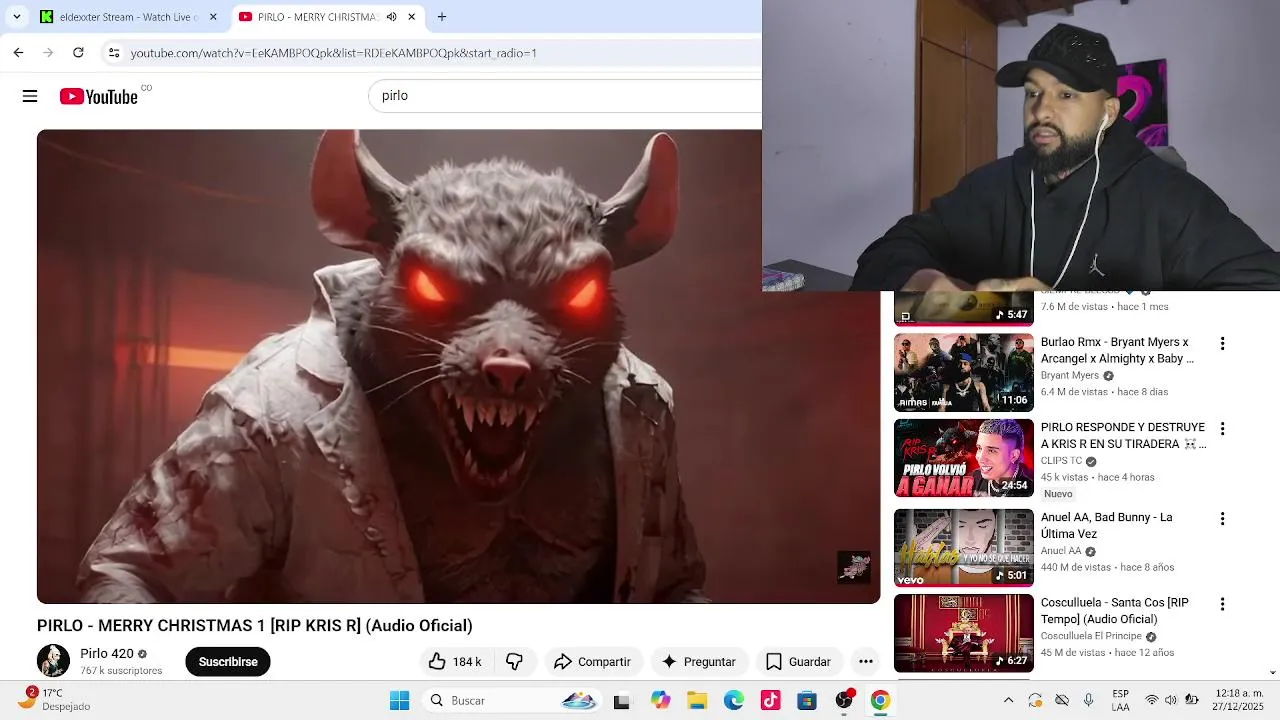Image resolution: width=1280 pixels, height=720 pixels.
Task: Go back with the browser back arrow
Action: coord(18,52)
